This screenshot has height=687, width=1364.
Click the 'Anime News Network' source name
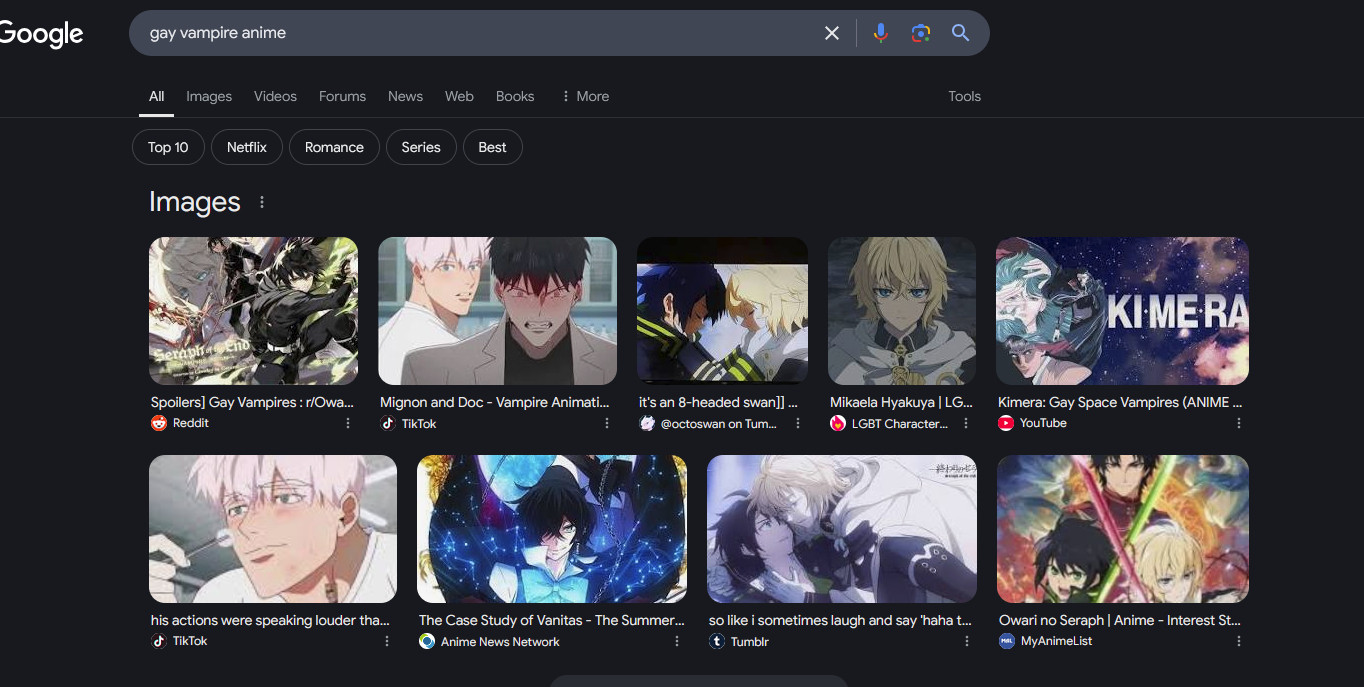tap(500, 642)
